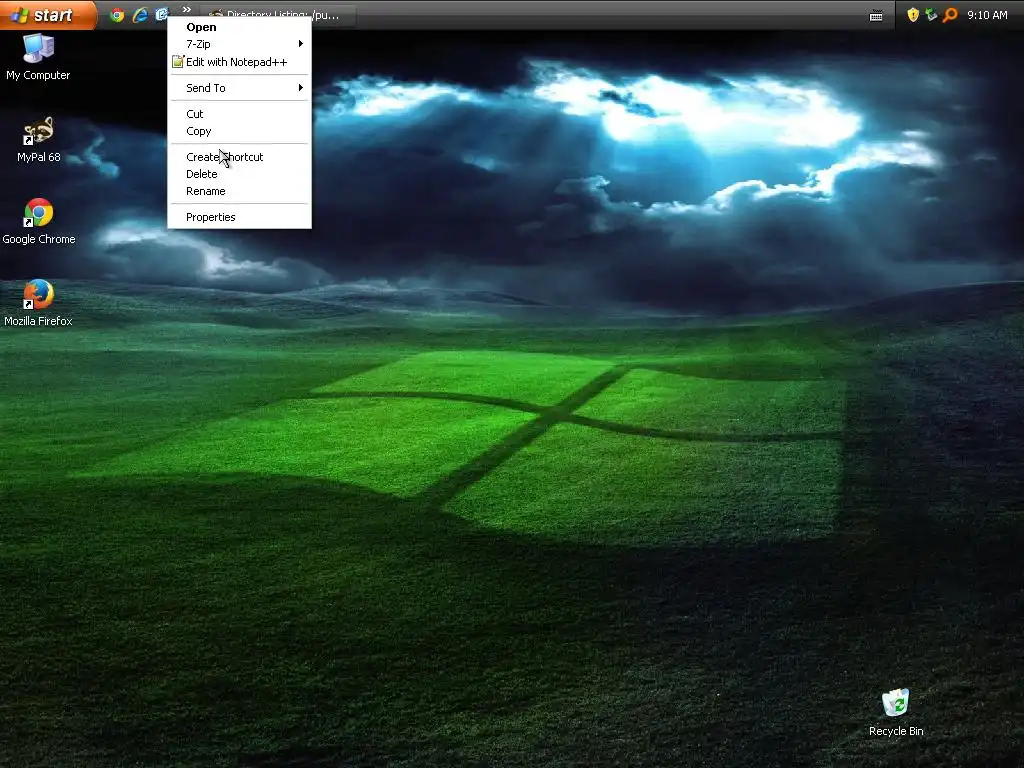The image size is (1024, 768).
Task: Open the yellow security shield tray icon
Action: [x=913, y=15]
